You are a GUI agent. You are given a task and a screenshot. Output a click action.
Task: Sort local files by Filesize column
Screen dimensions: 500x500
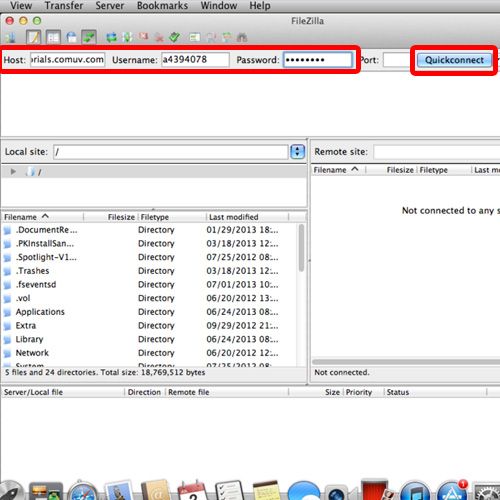110,217
